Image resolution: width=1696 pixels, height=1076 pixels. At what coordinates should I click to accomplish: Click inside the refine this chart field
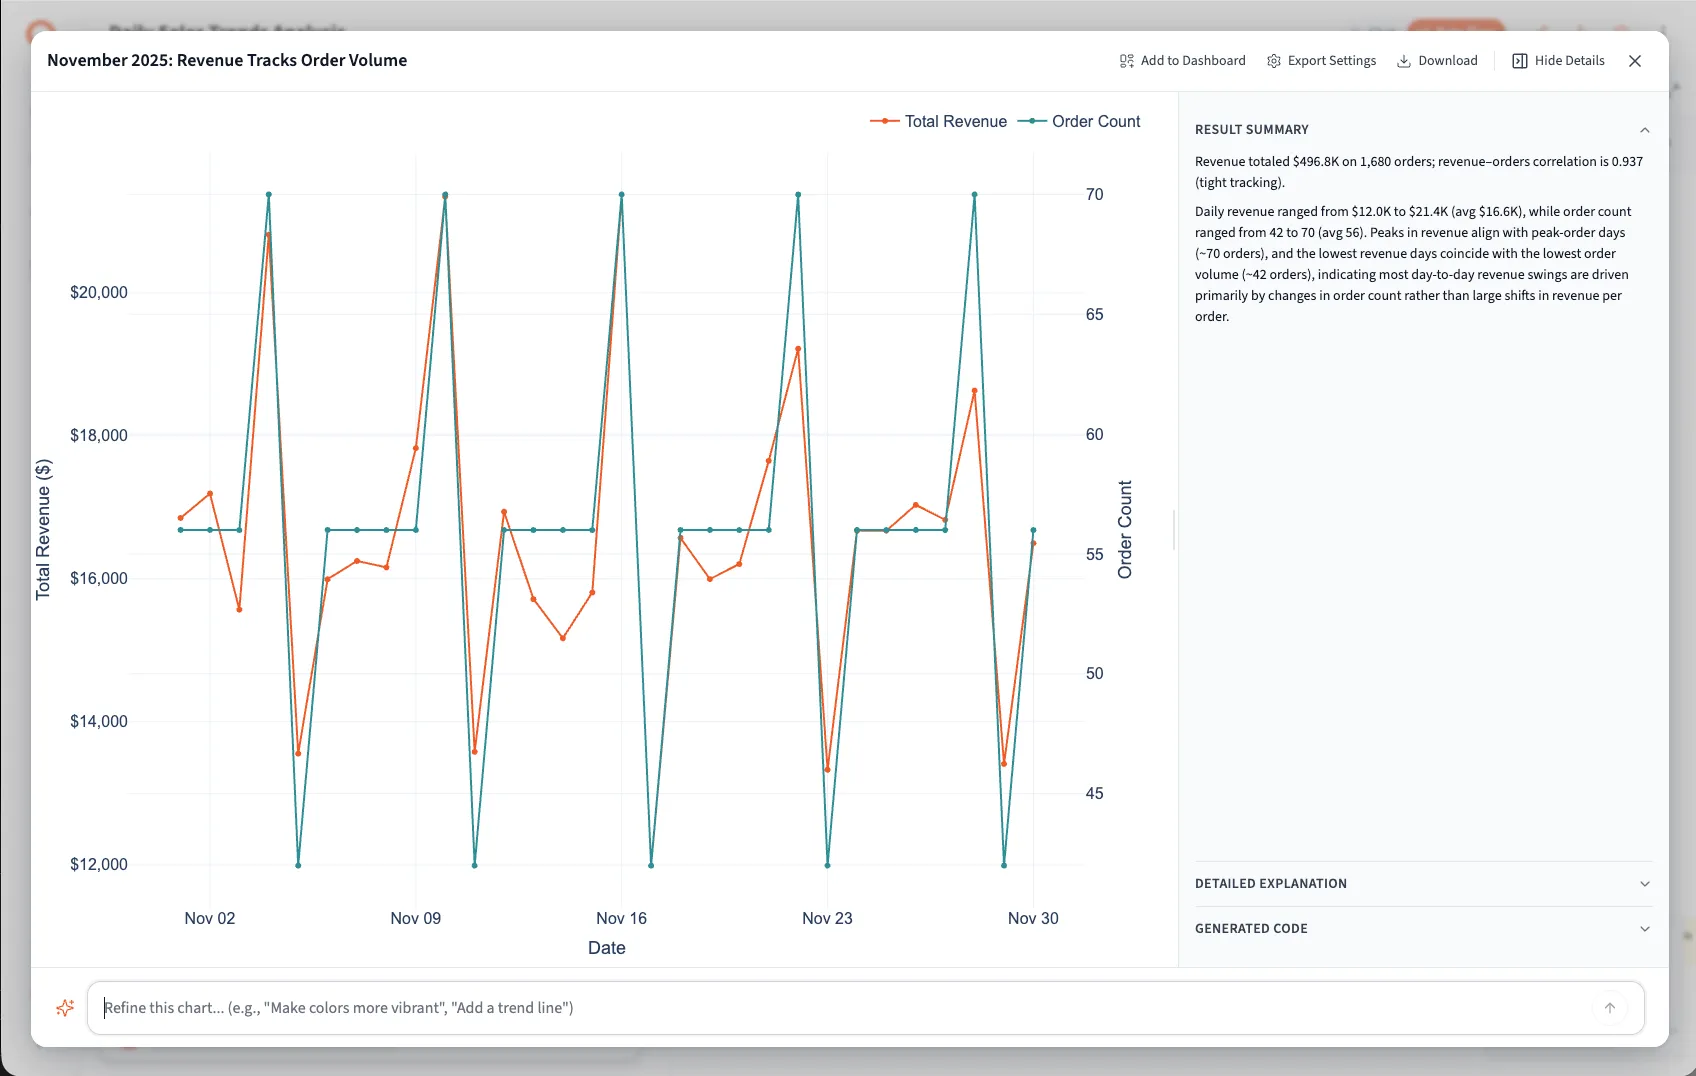click(700, 1008)
